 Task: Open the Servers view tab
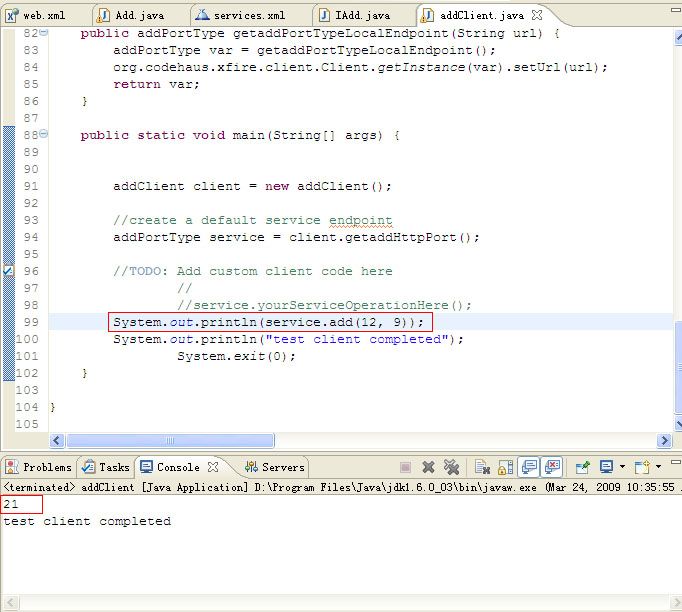click(x=274, y=467)
